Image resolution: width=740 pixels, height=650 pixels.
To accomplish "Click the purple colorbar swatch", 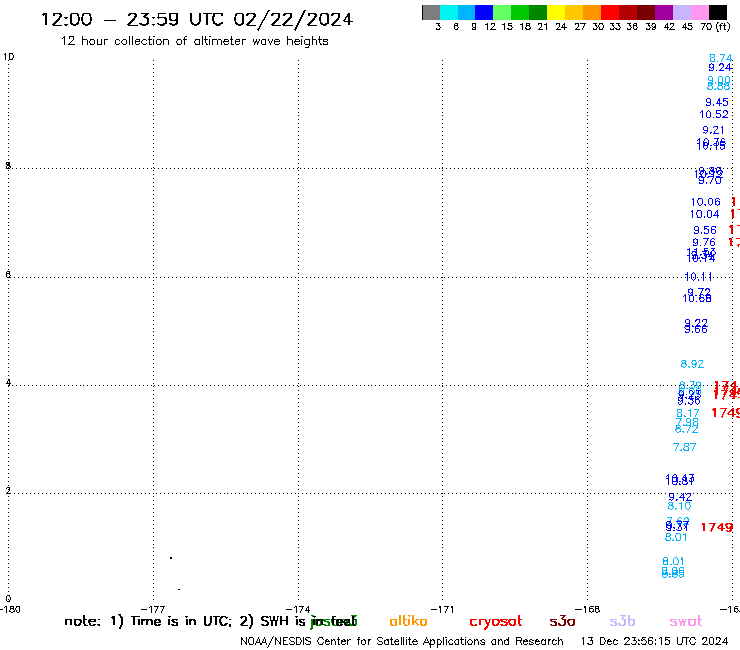I will click(x=664, y=12).
